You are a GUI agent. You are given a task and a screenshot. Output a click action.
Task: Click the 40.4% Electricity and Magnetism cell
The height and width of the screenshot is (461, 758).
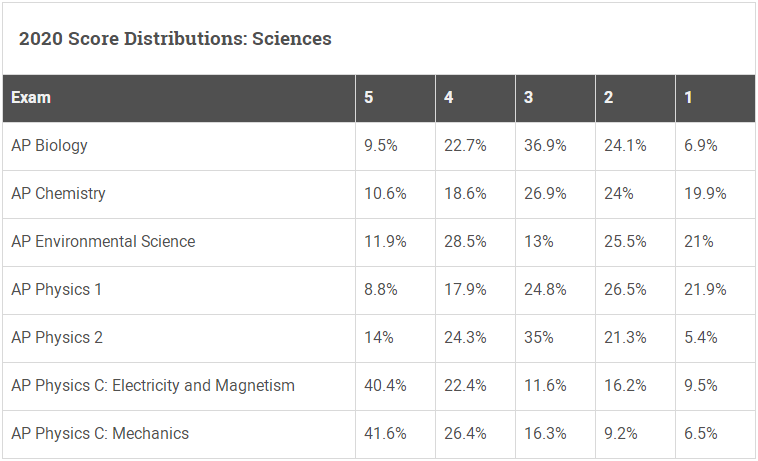(385, 386)
